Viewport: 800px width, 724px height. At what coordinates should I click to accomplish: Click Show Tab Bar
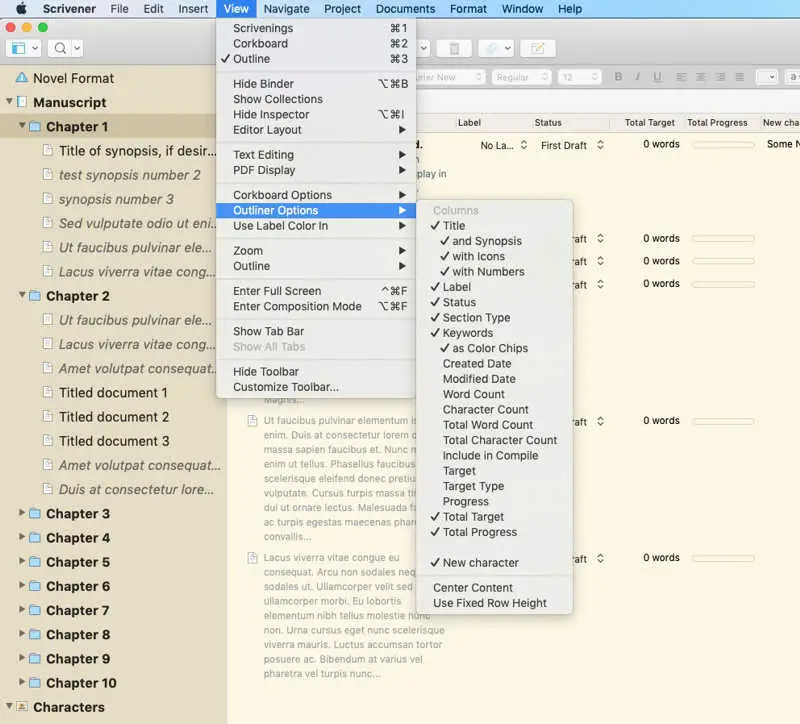click(x=316, y=331)
